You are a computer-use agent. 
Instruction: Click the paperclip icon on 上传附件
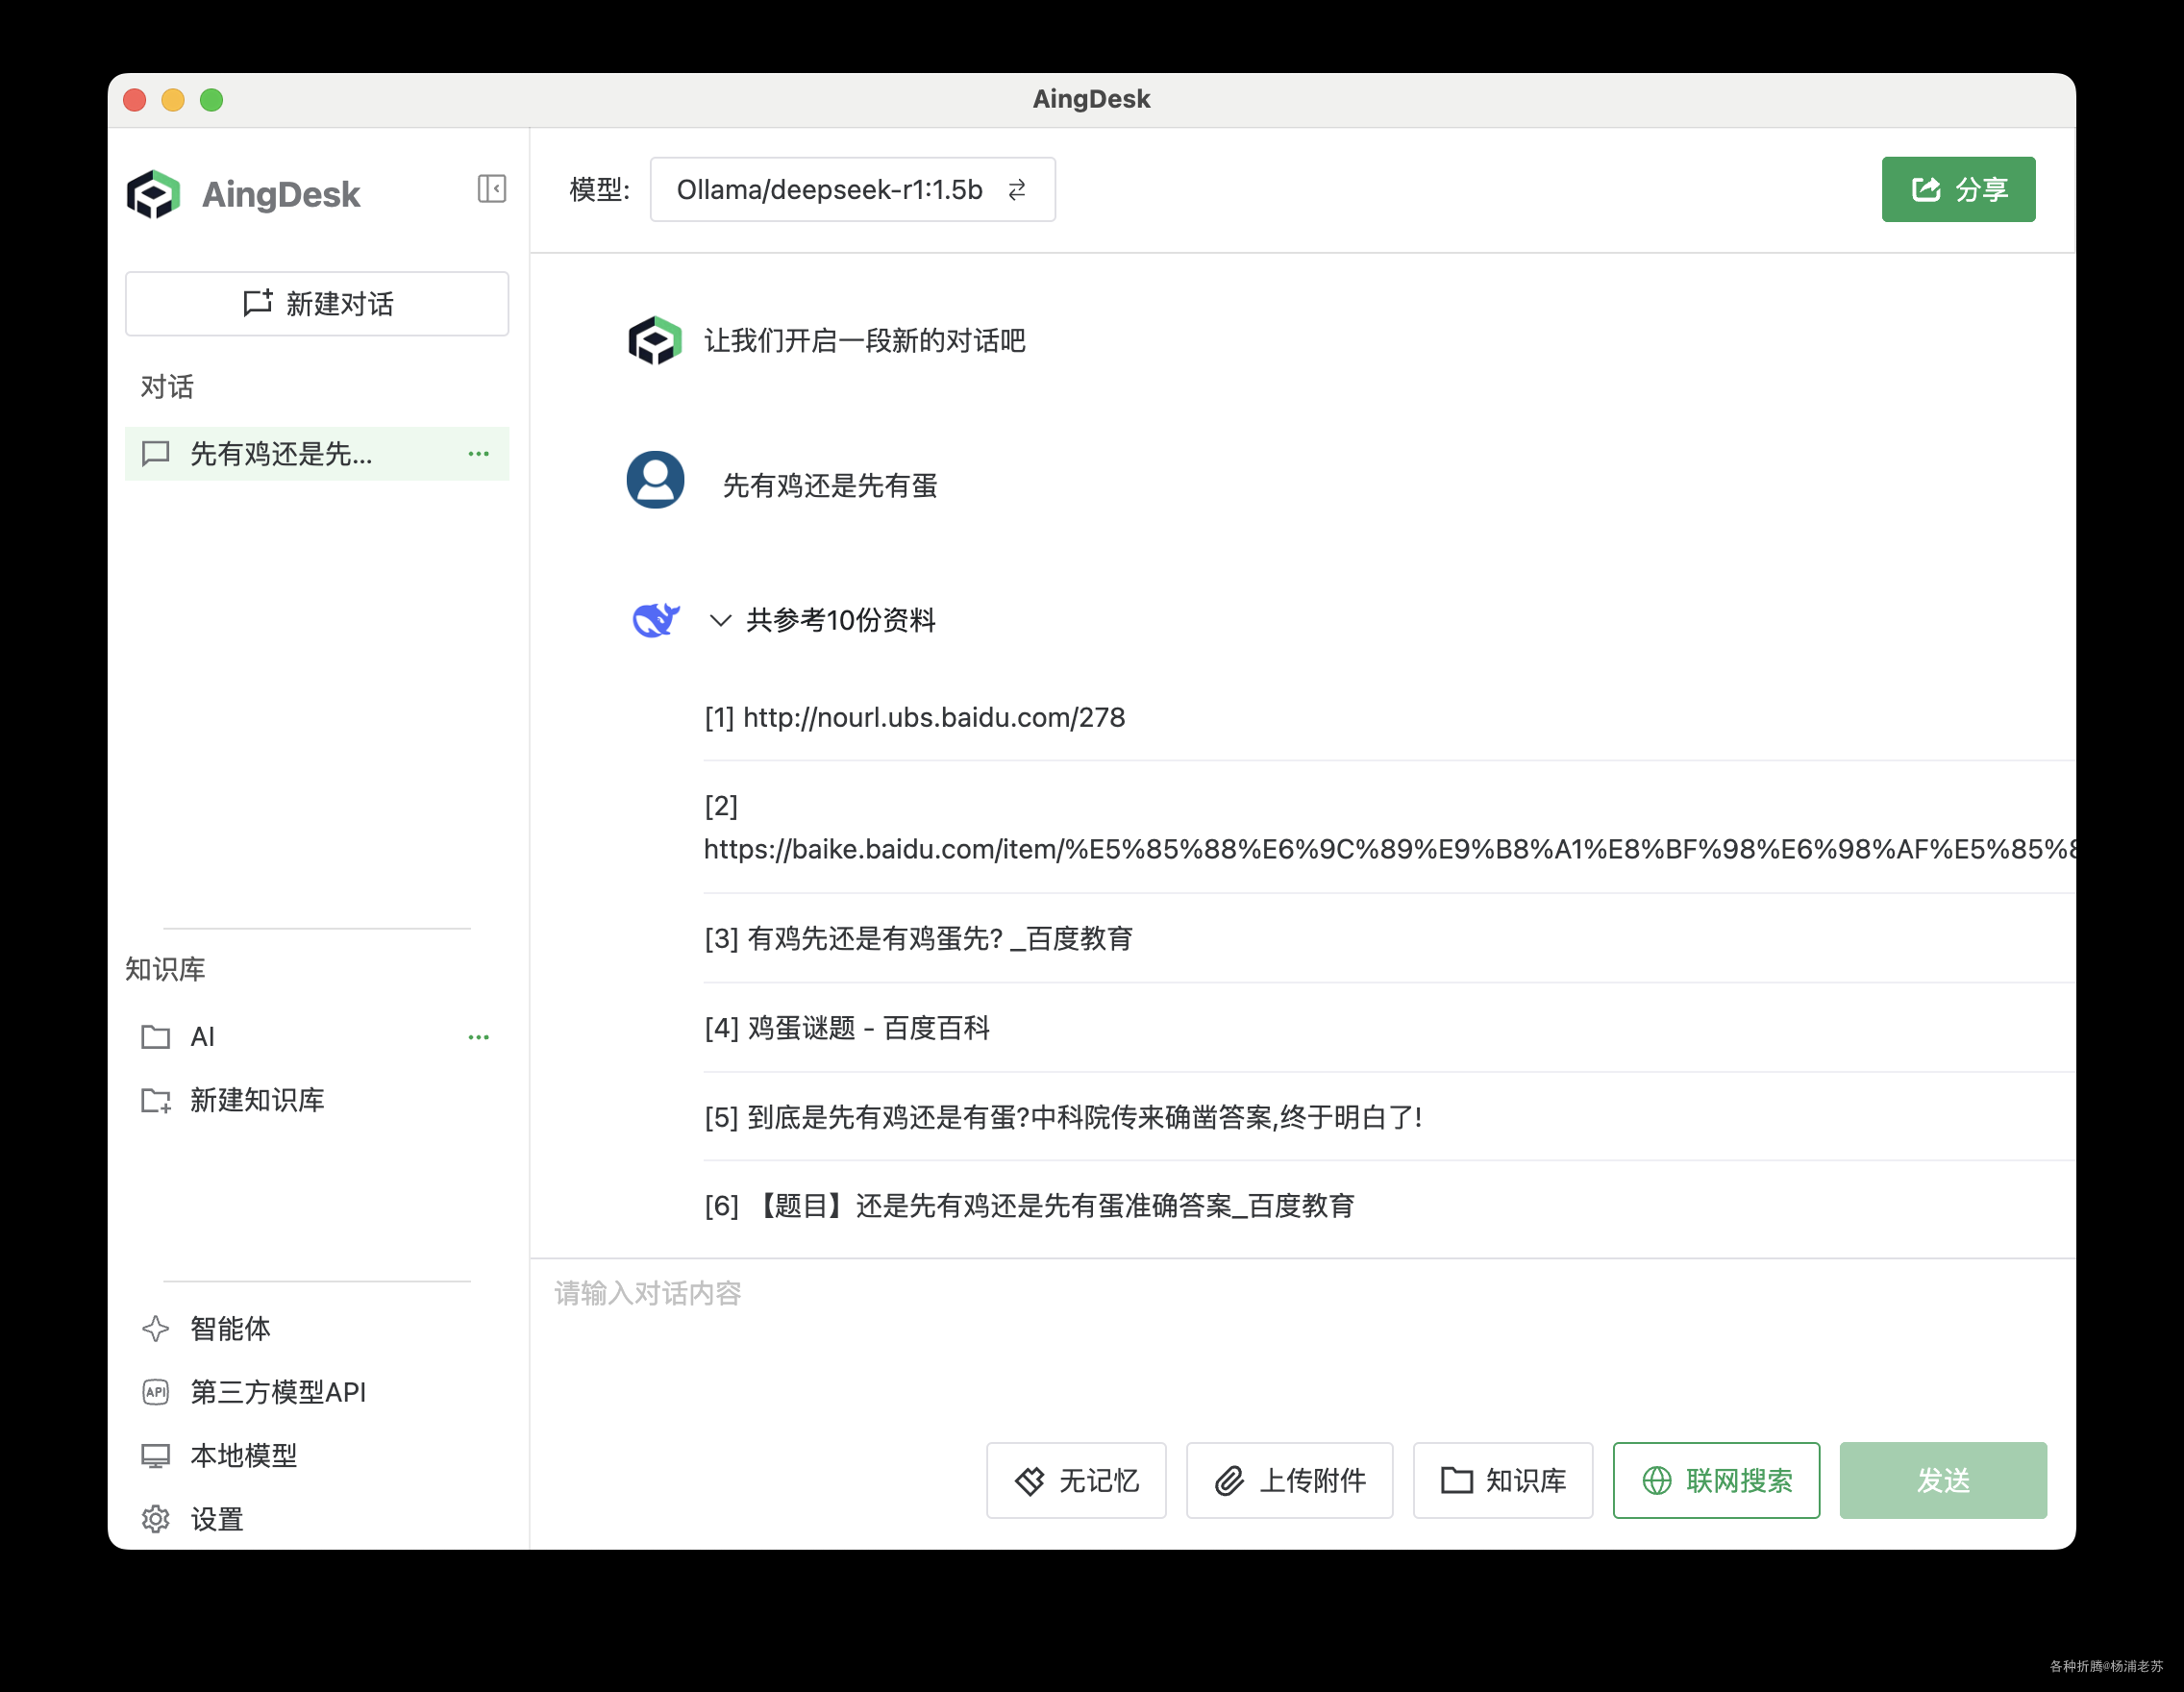(1228, 1480)
